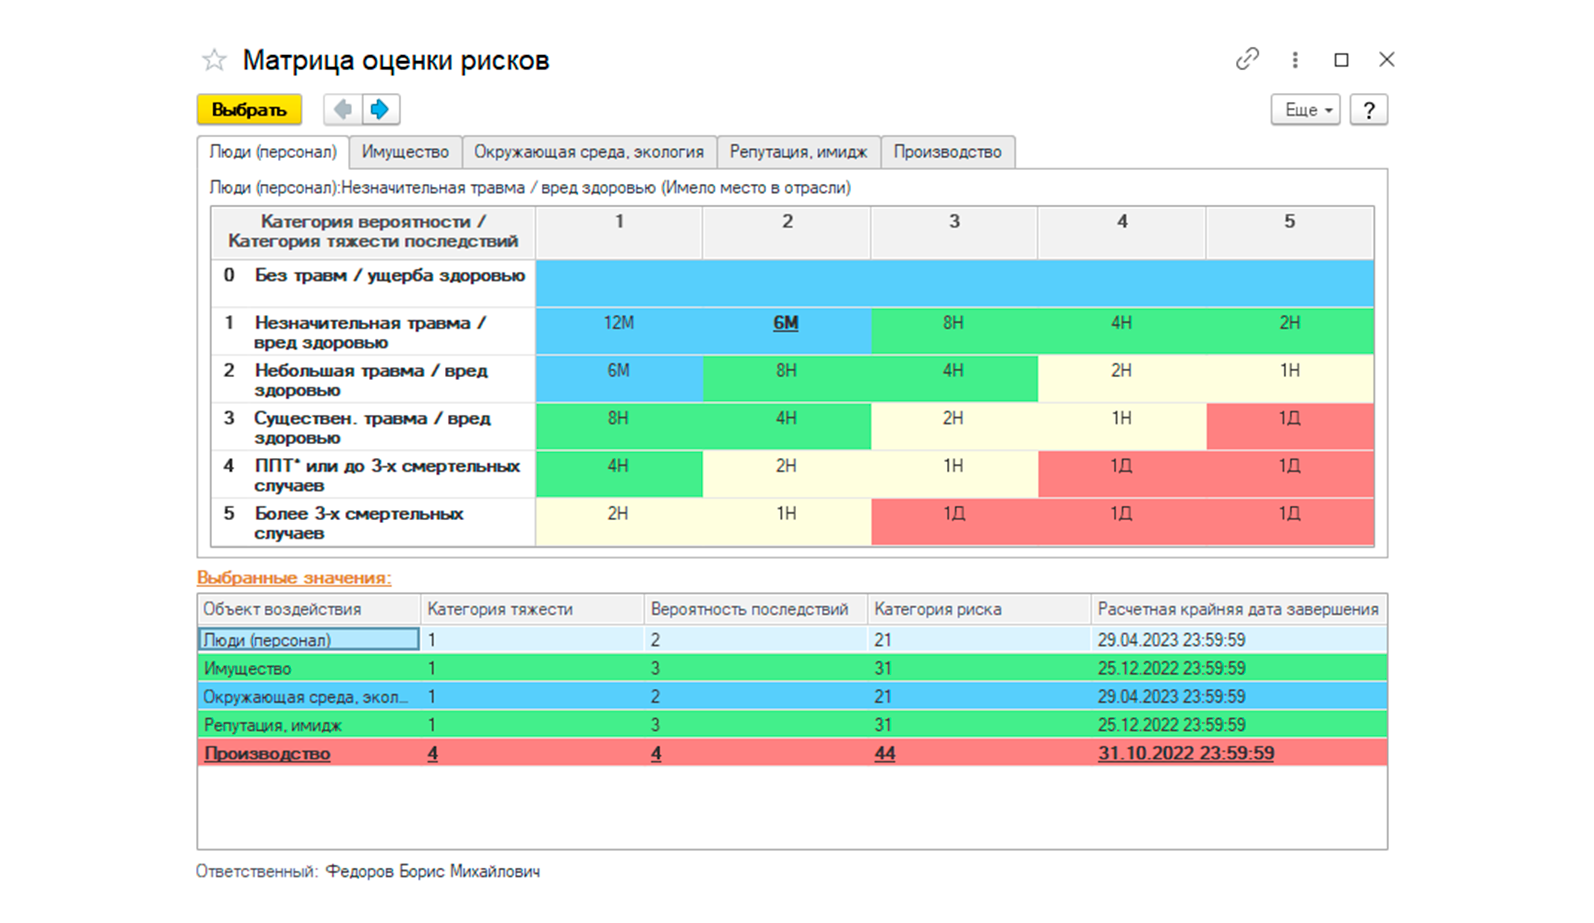Switch to the Имущество tab

pyautogui.click(x=405, y=152)
